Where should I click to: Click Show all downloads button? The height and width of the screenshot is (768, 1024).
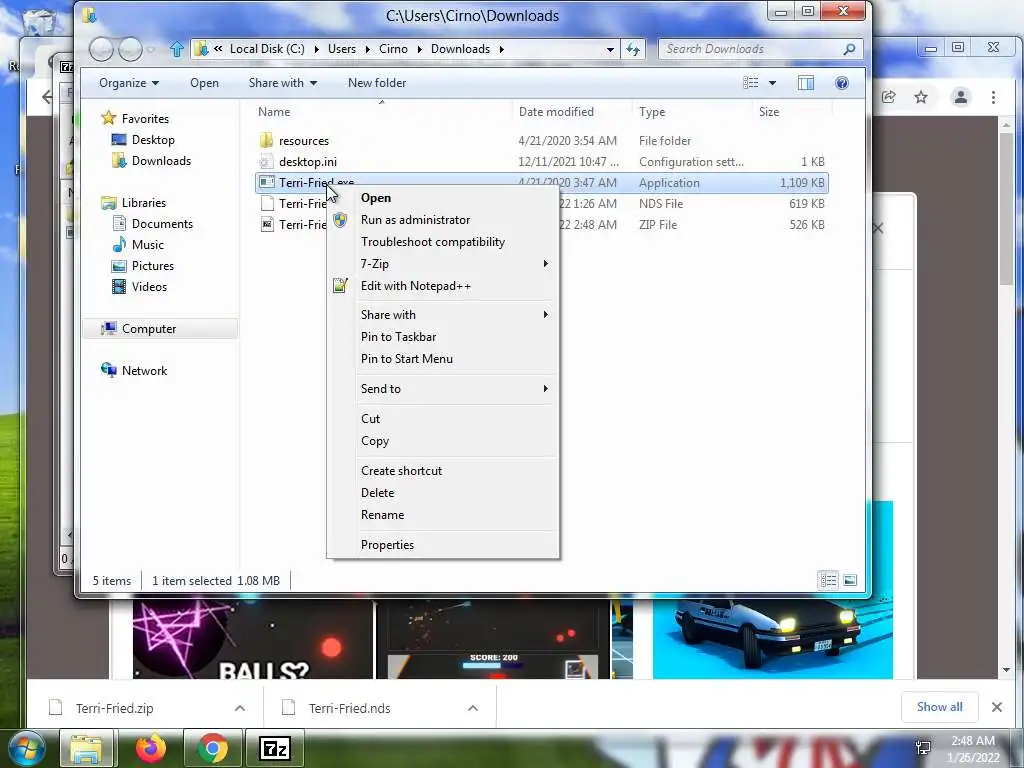click(939, 707)
